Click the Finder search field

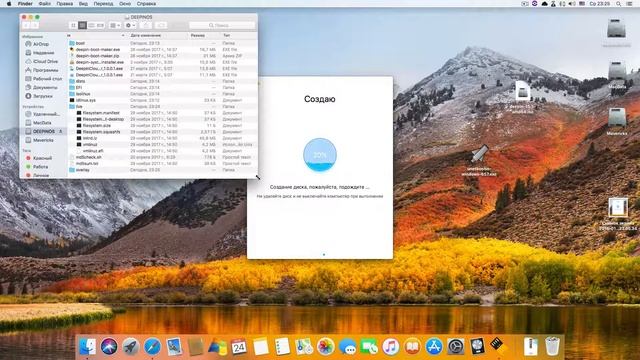222,25
